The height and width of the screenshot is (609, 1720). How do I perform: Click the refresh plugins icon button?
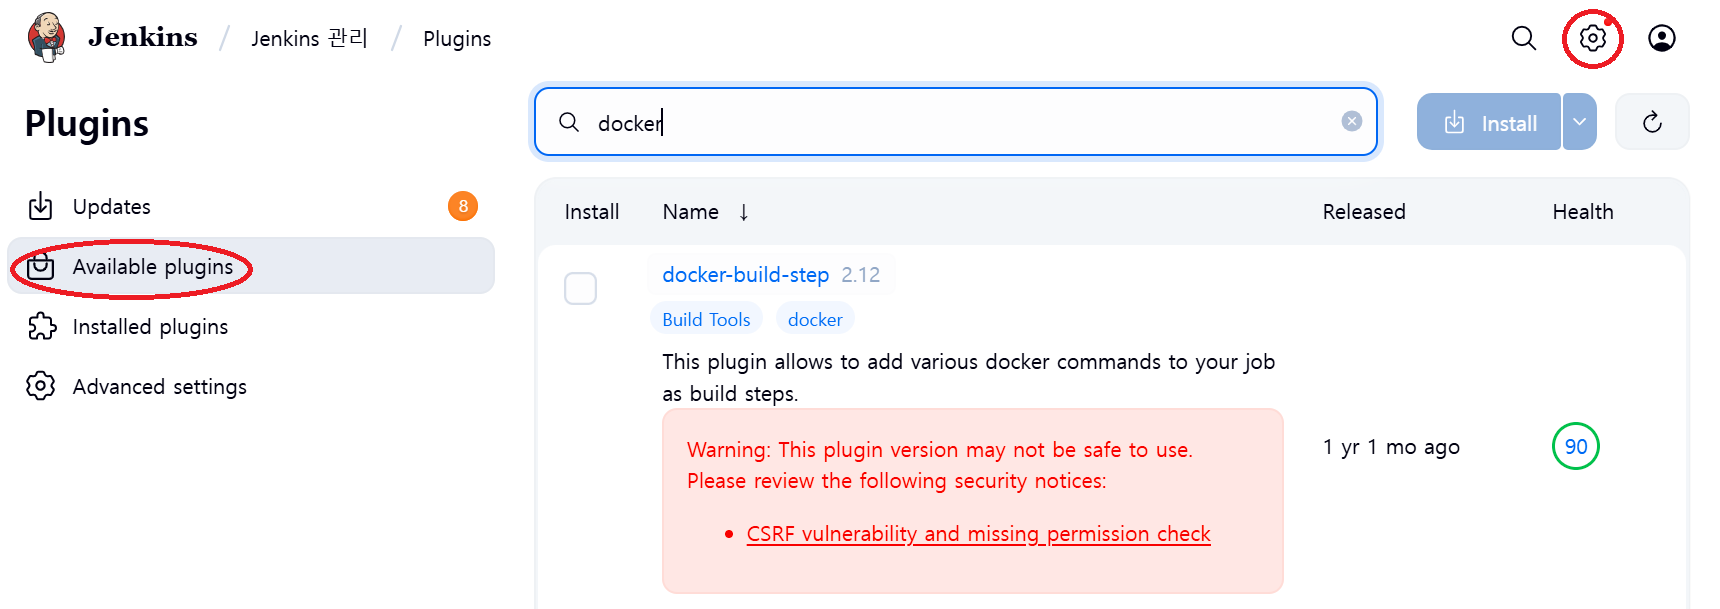1652,122
